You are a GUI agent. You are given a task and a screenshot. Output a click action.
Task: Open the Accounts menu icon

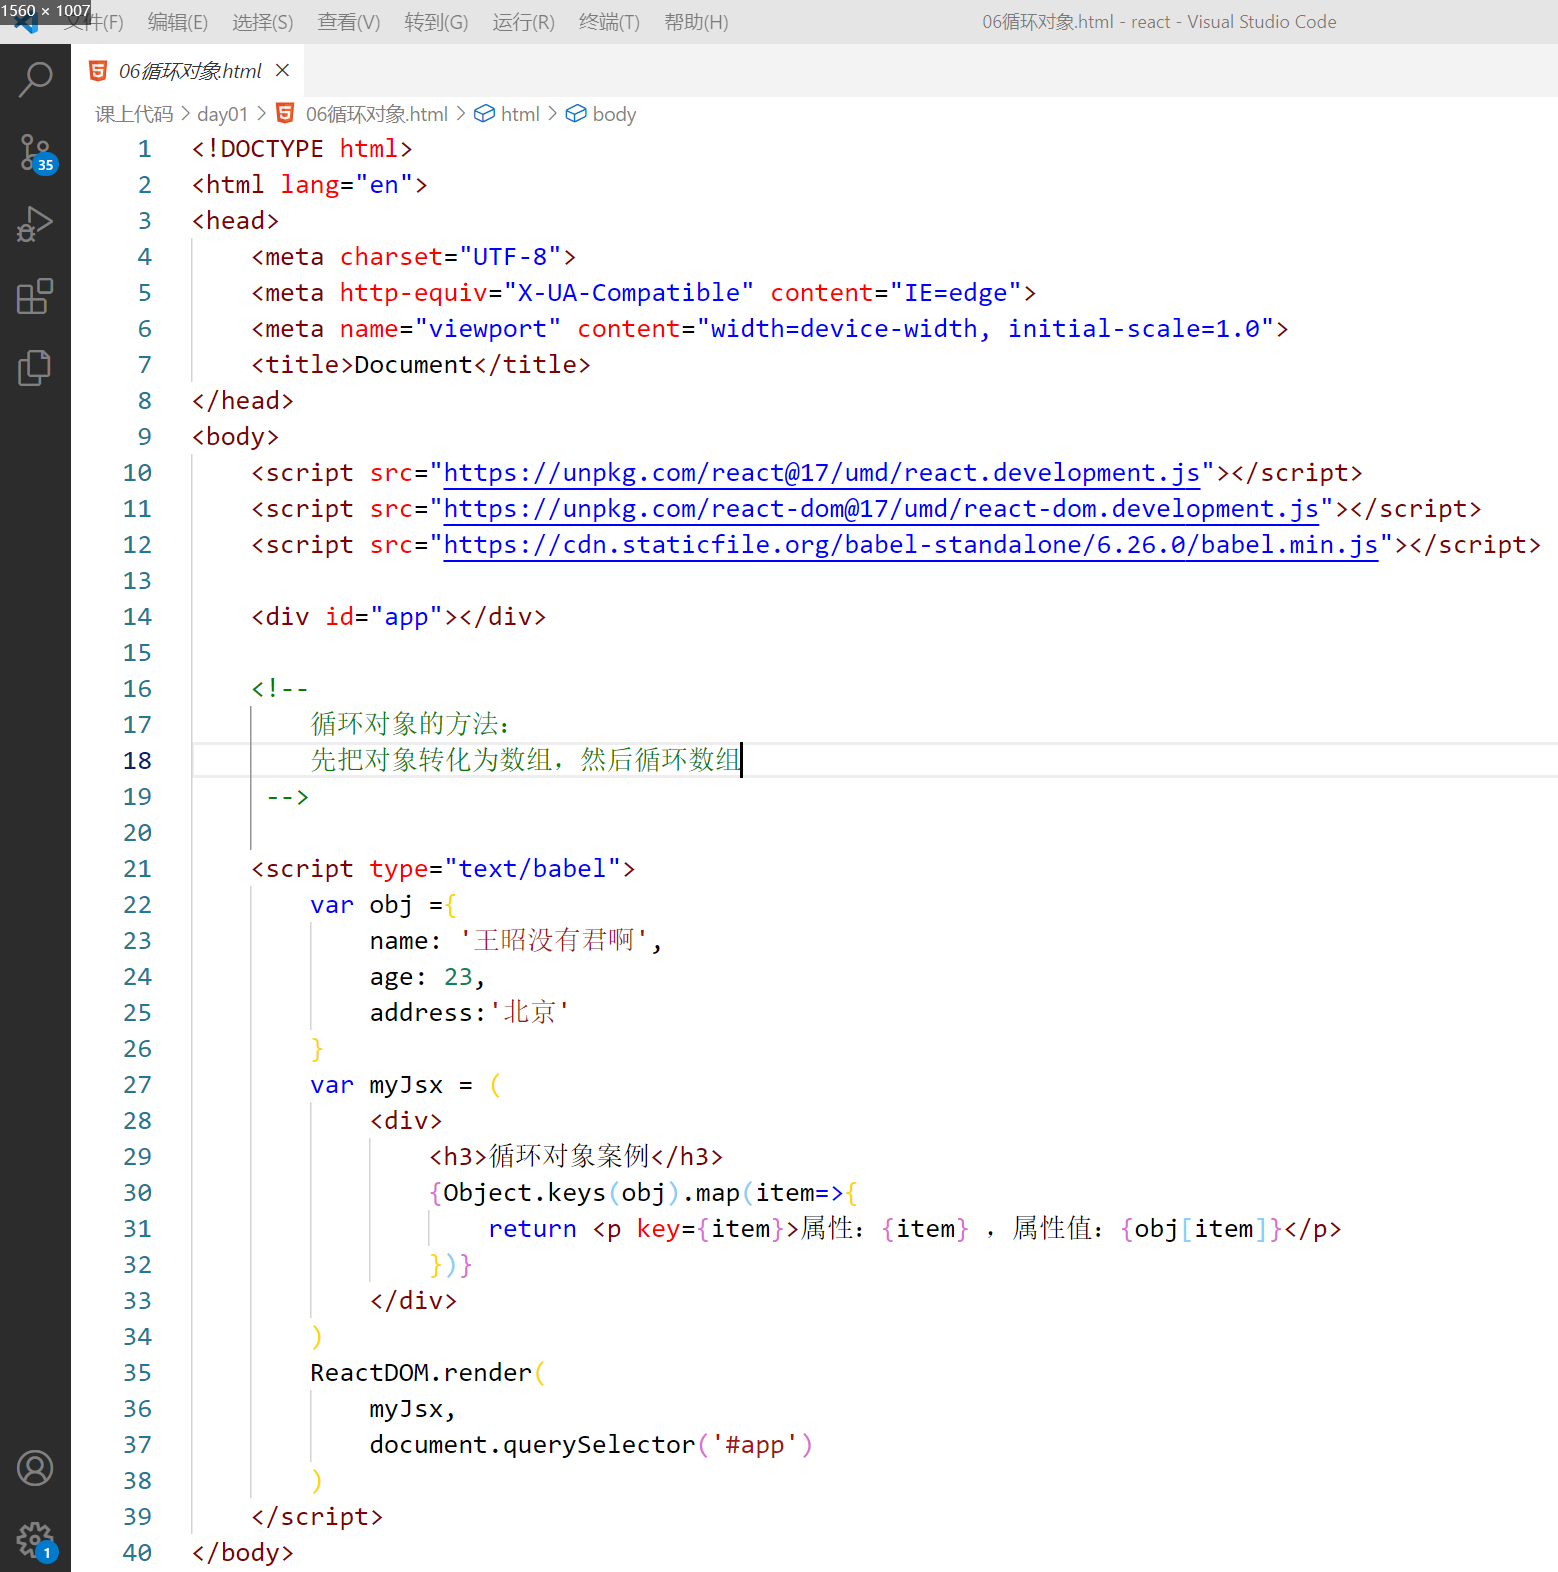click(35, 1468)
